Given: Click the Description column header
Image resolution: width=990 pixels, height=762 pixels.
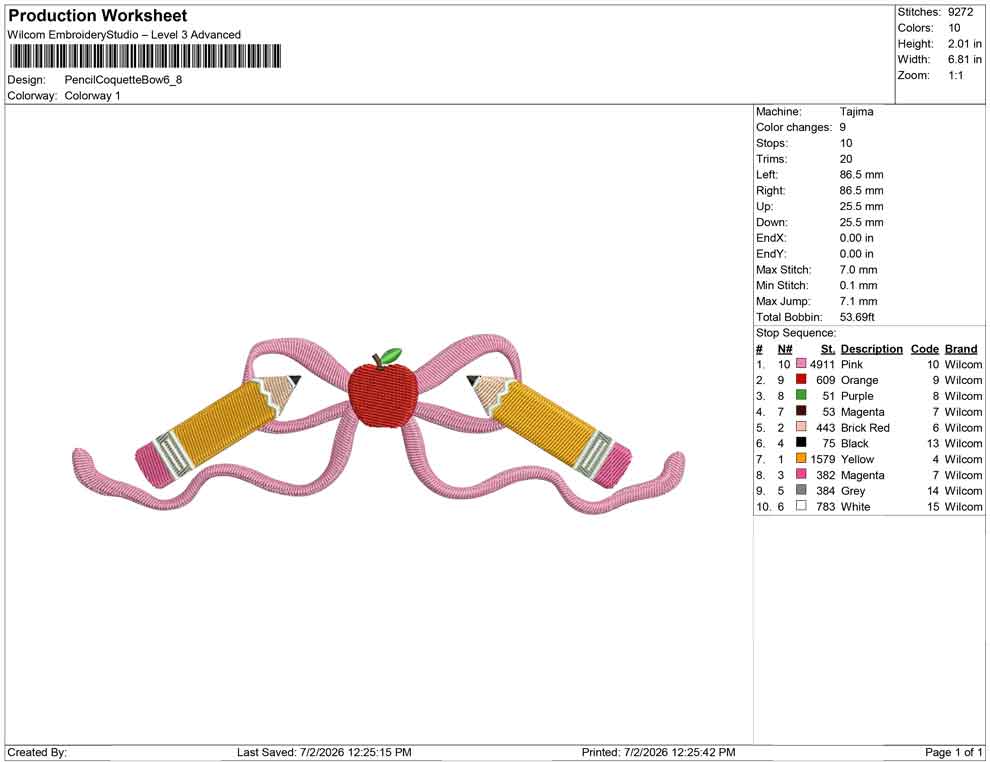Looking at the screenshot, I should (x=871, y=349).
